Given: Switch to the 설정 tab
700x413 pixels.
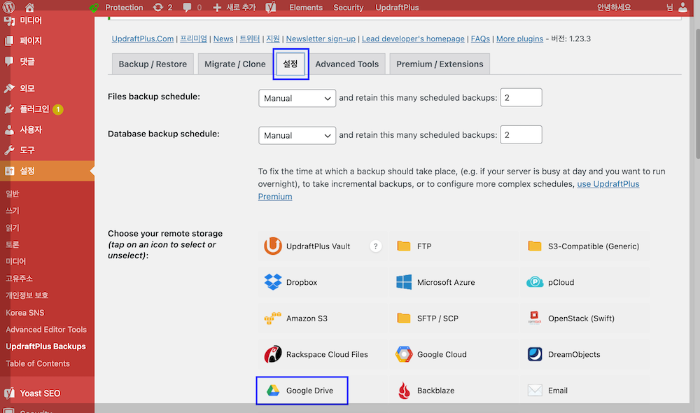Looking at the screenshot, I should (x=291, y=64).
